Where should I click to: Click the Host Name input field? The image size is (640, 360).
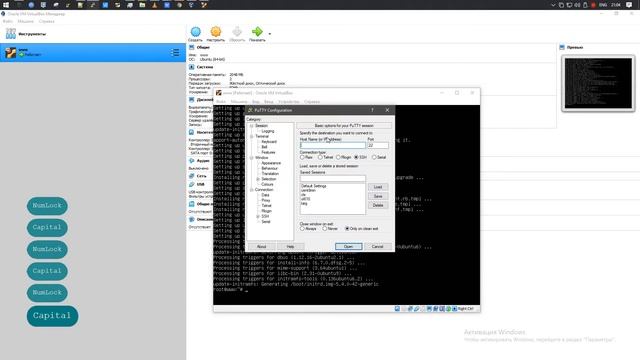333,145
